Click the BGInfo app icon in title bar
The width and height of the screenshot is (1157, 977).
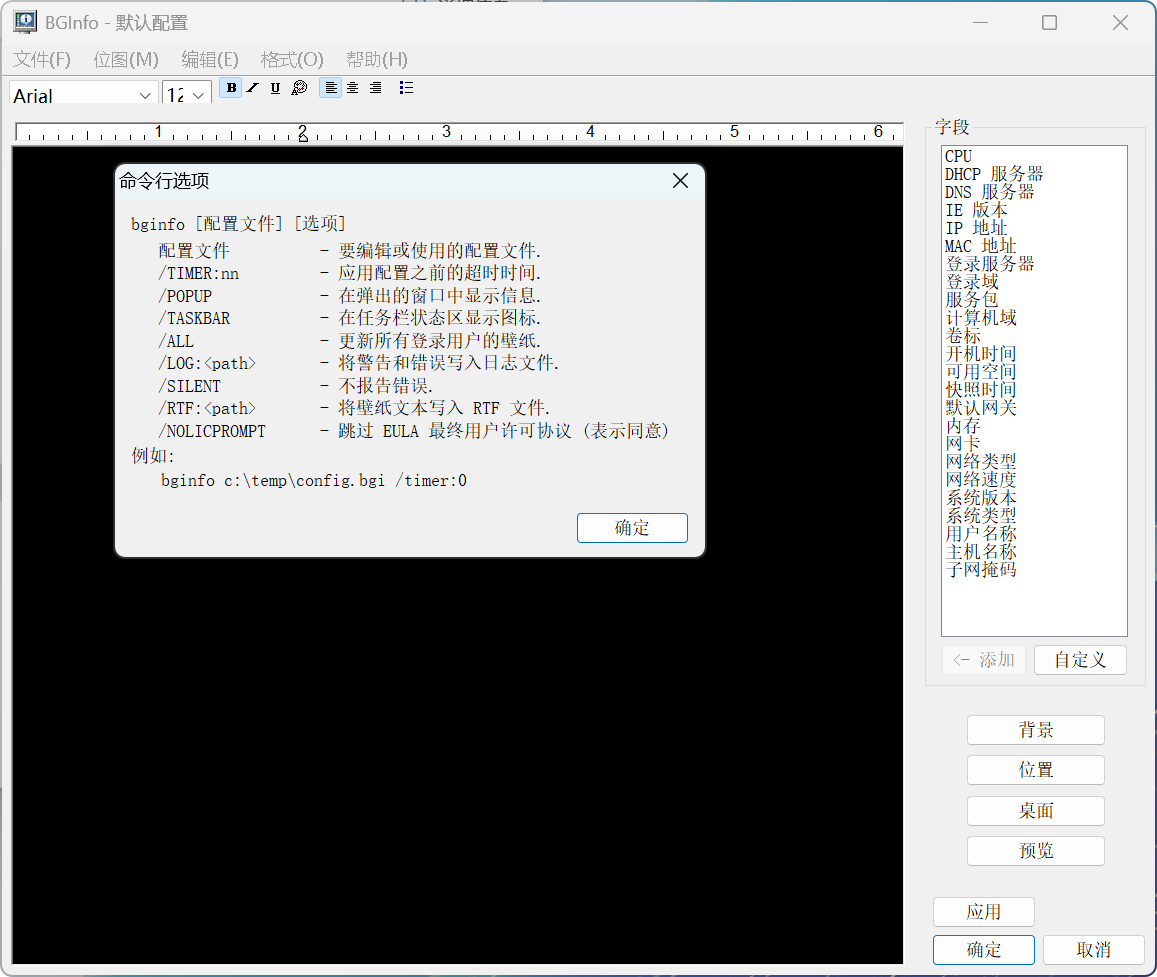[x=24, y=22]
